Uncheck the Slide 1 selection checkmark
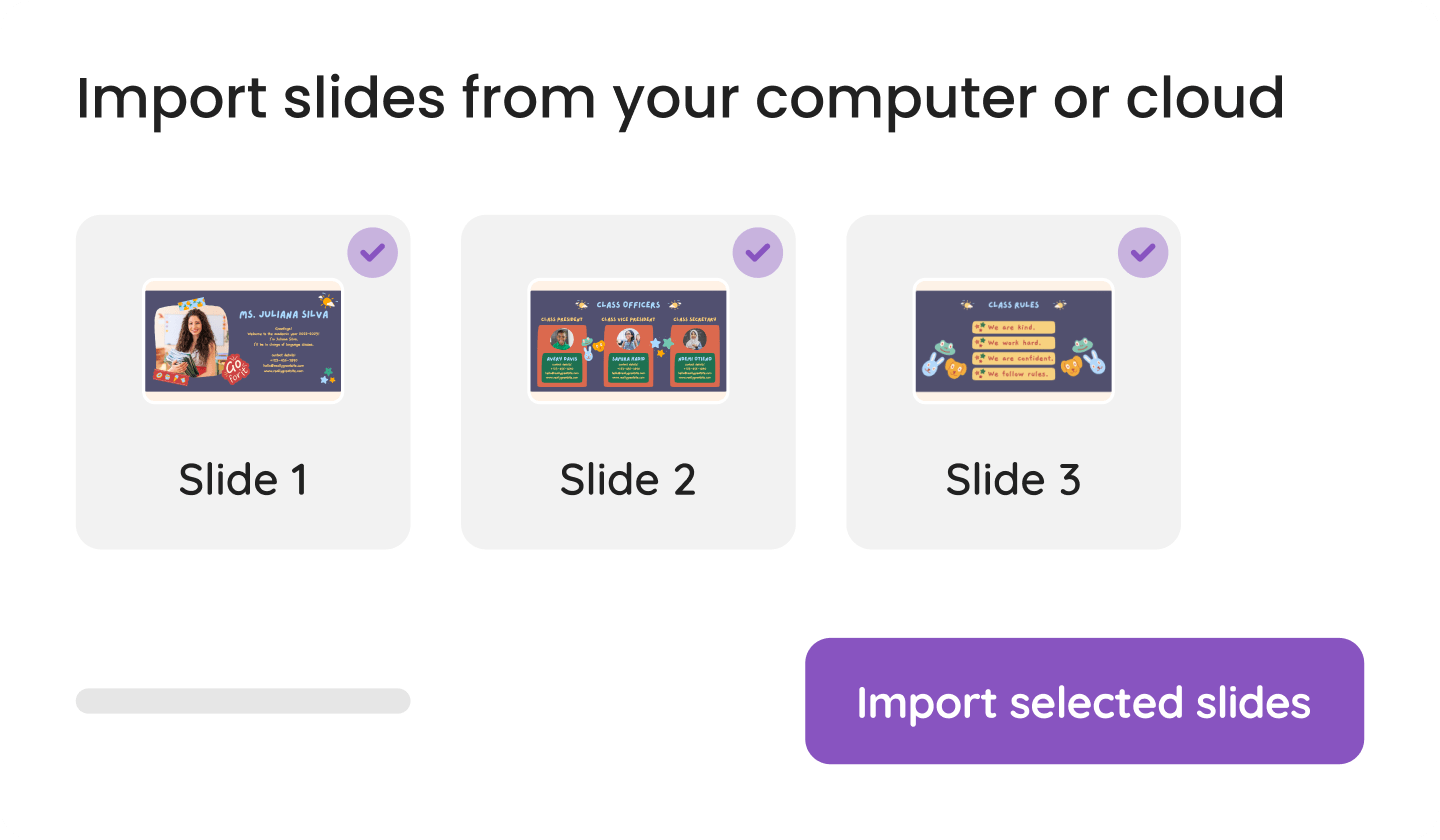1440x840 pixels. [372, 252]
